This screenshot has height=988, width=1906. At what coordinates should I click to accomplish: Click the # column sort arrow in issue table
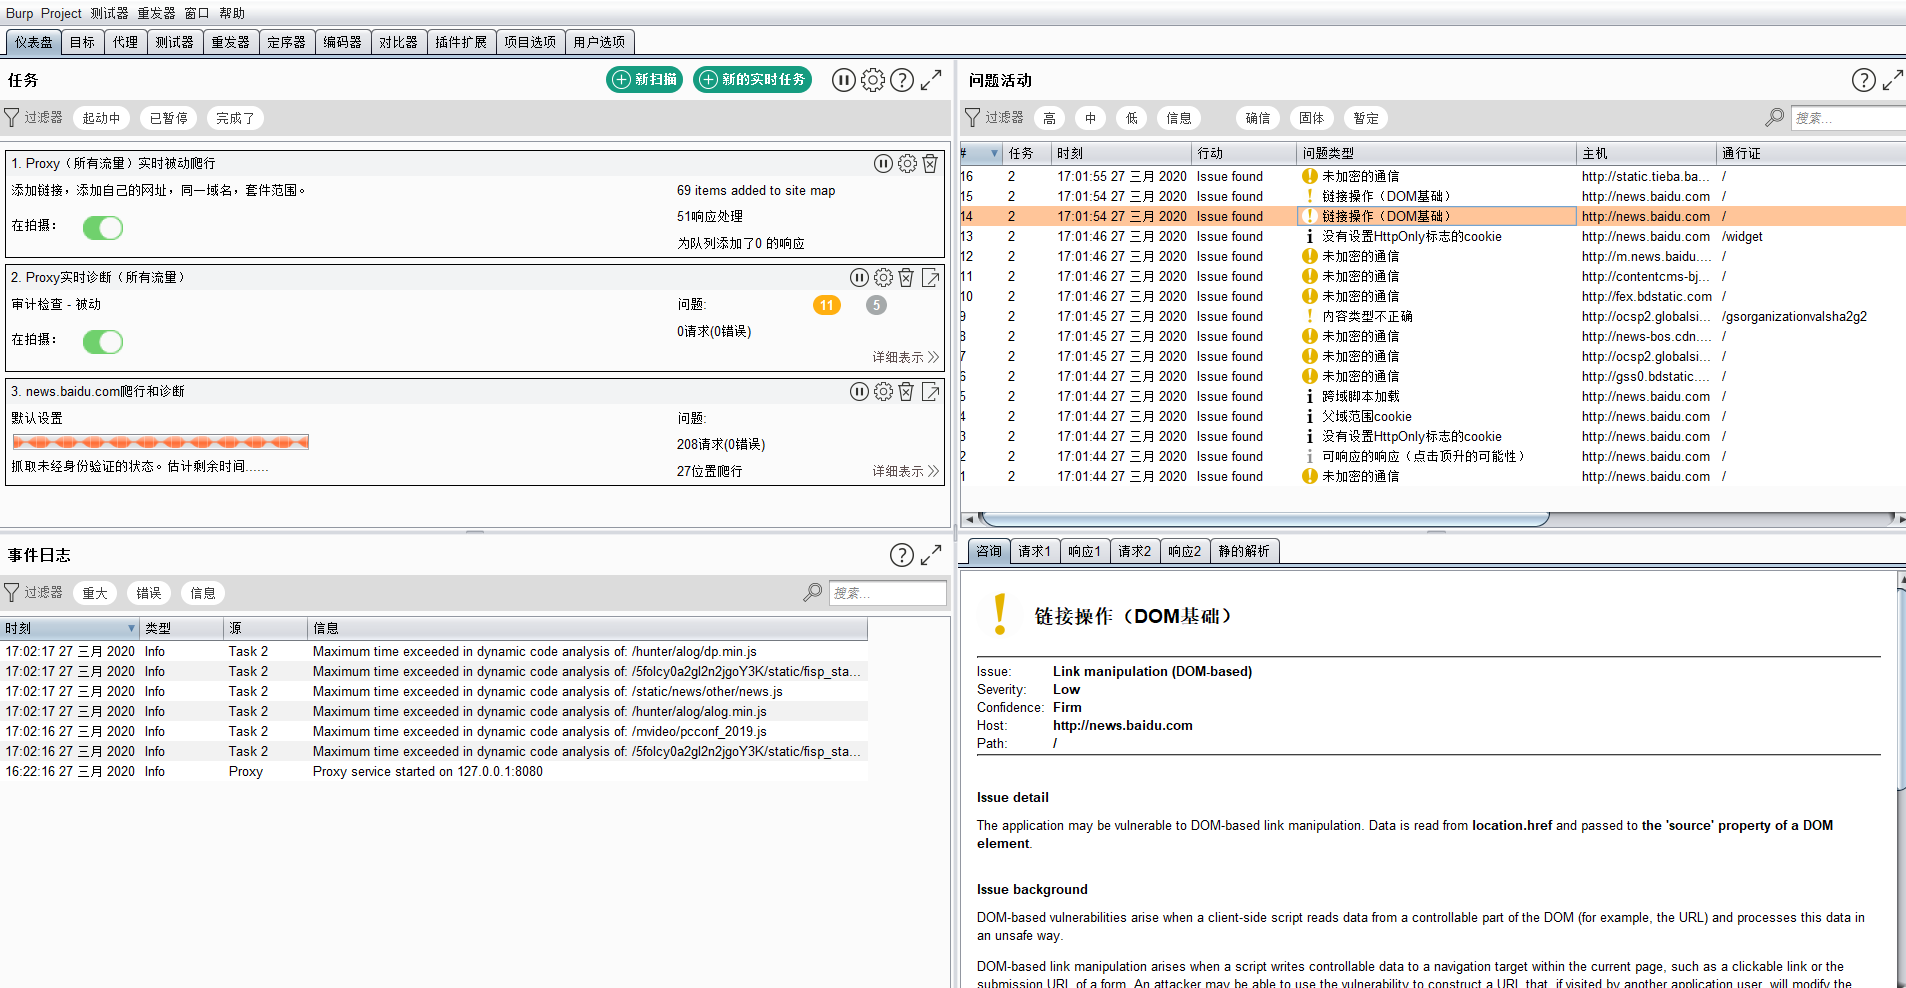(994, 153)
